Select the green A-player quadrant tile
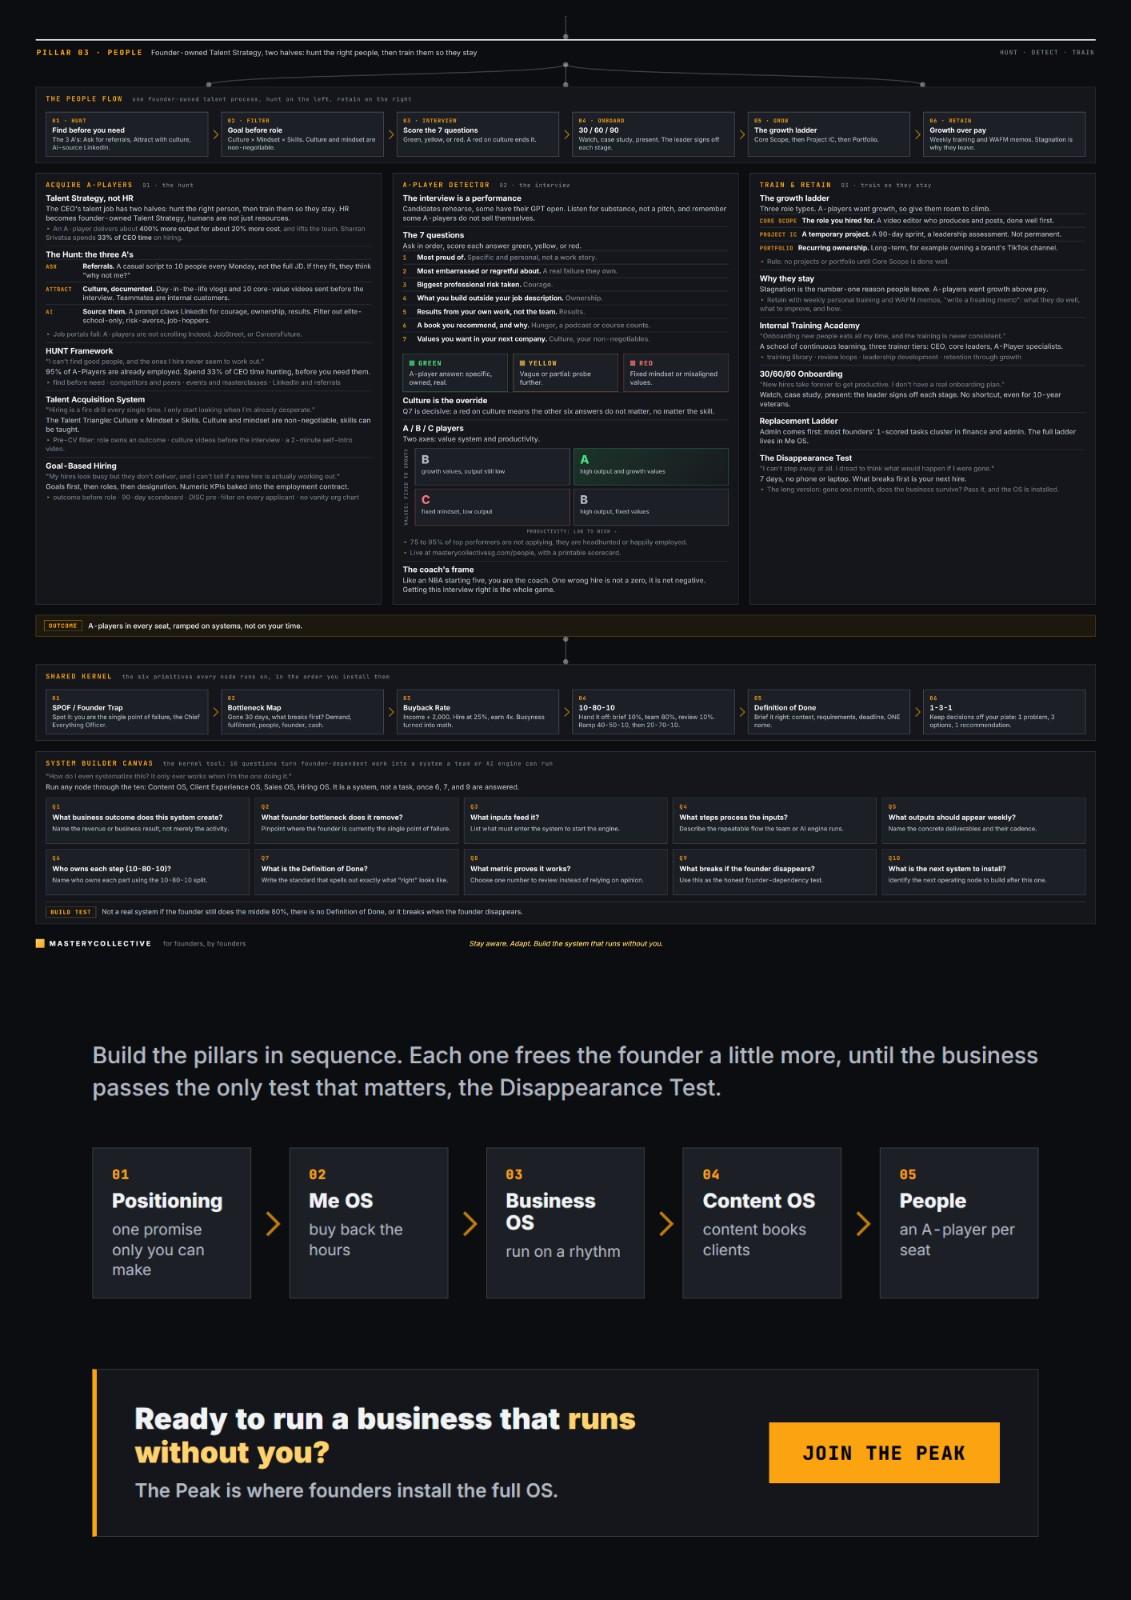Screen dimensions: 1131x1600 point(651,466)
